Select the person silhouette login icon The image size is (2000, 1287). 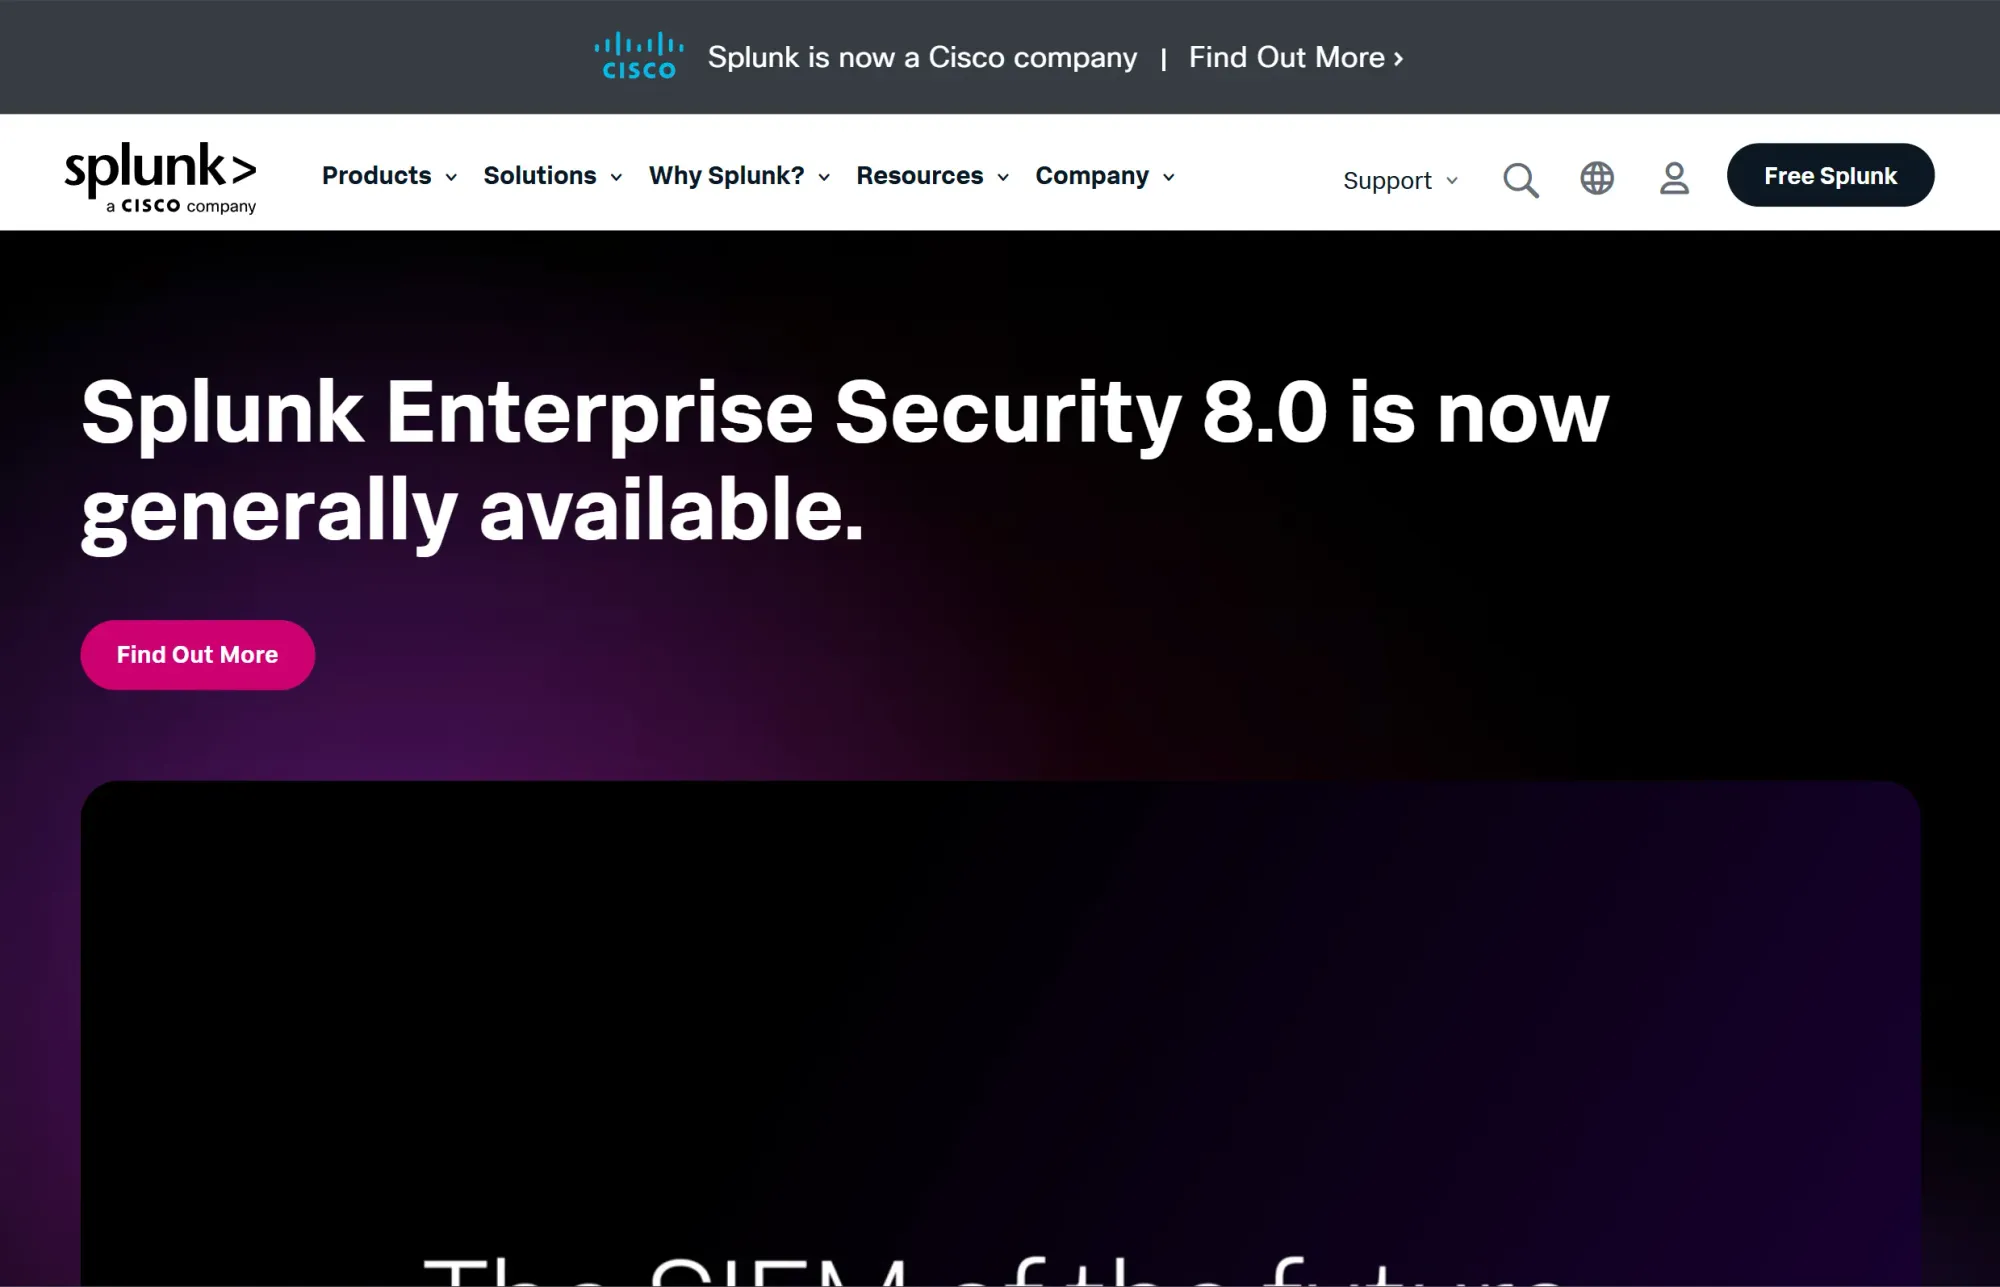(1673, 179)
